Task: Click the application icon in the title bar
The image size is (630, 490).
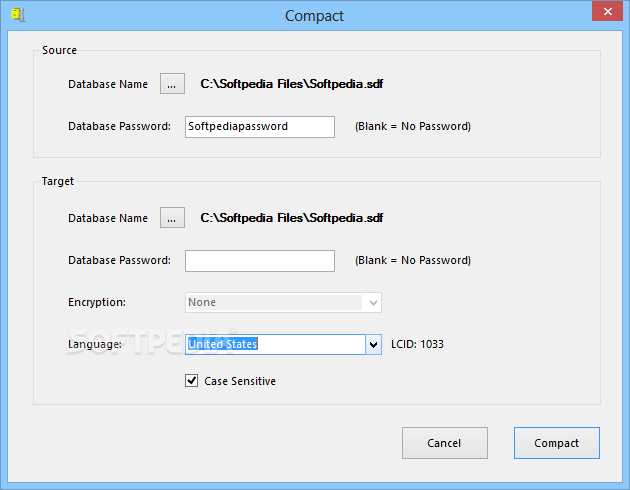Action: click(17, 15)
